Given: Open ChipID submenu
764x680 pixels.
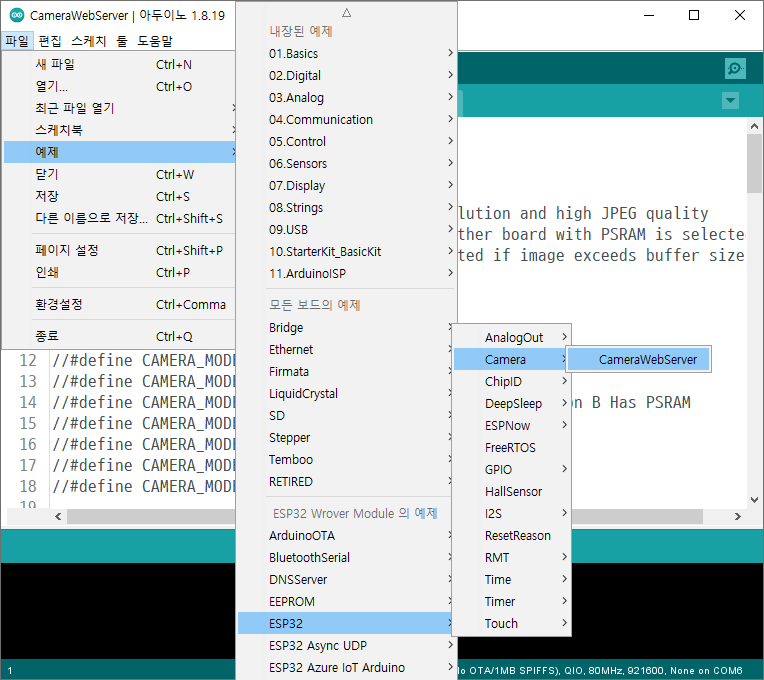Looking at the screenshot, I should tap(512, 381).
